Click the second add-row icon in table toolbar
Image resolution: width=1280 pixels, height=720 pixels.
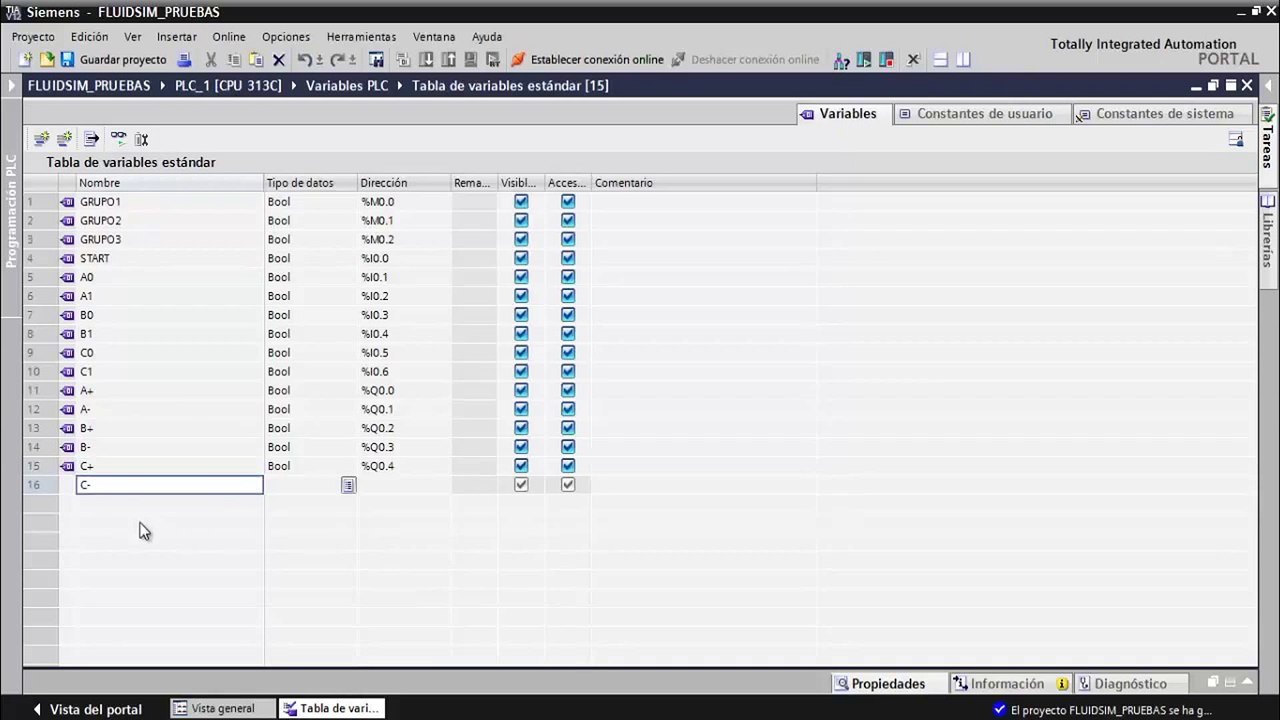[64, 139]
